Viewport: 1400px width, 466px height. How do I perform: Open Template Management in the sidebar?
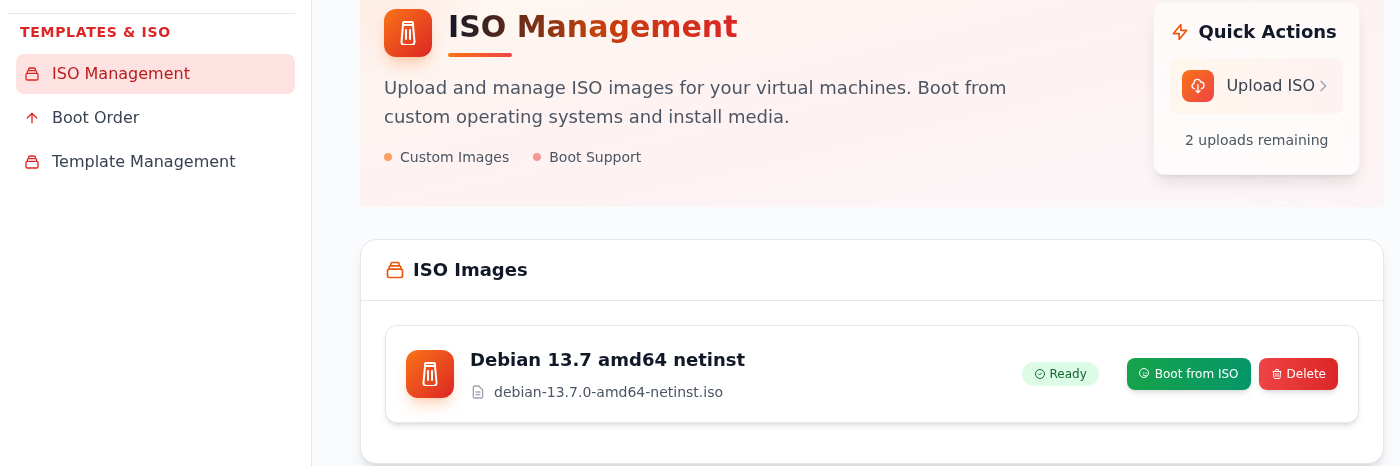tap(155, 162)
